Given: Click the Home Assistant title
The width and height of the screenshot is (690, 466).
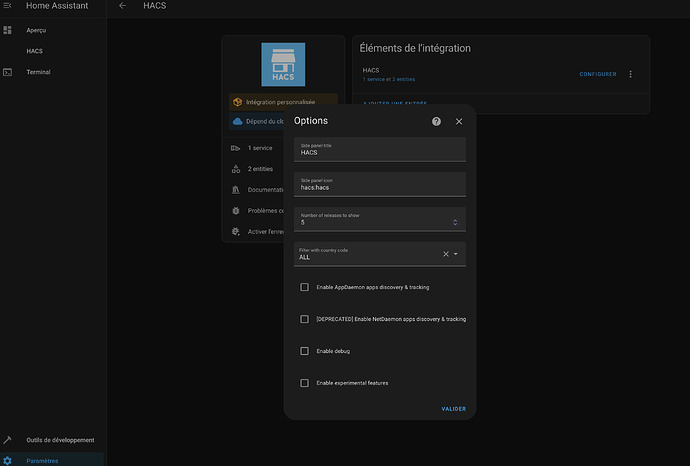Looking at the screenshot, I should point(57,6).
